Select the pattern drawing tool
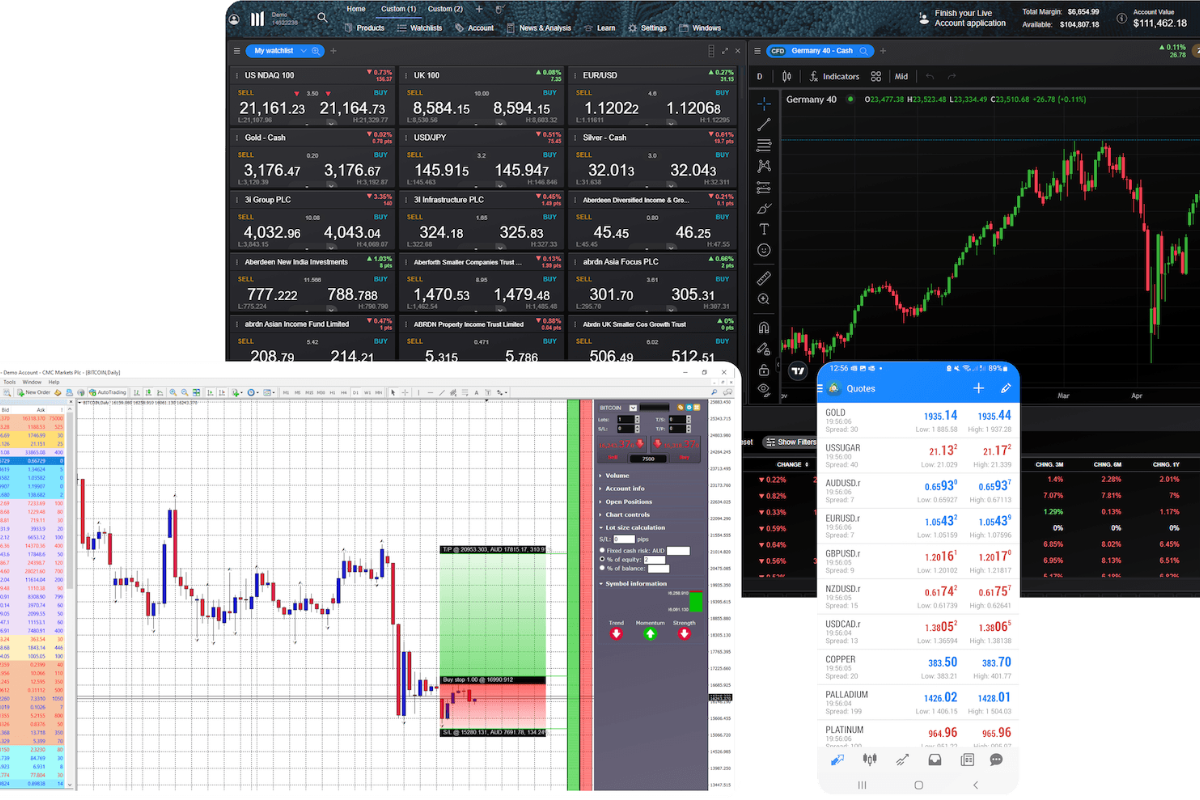The image size is (1200, 800). click(x=764, y=166)
